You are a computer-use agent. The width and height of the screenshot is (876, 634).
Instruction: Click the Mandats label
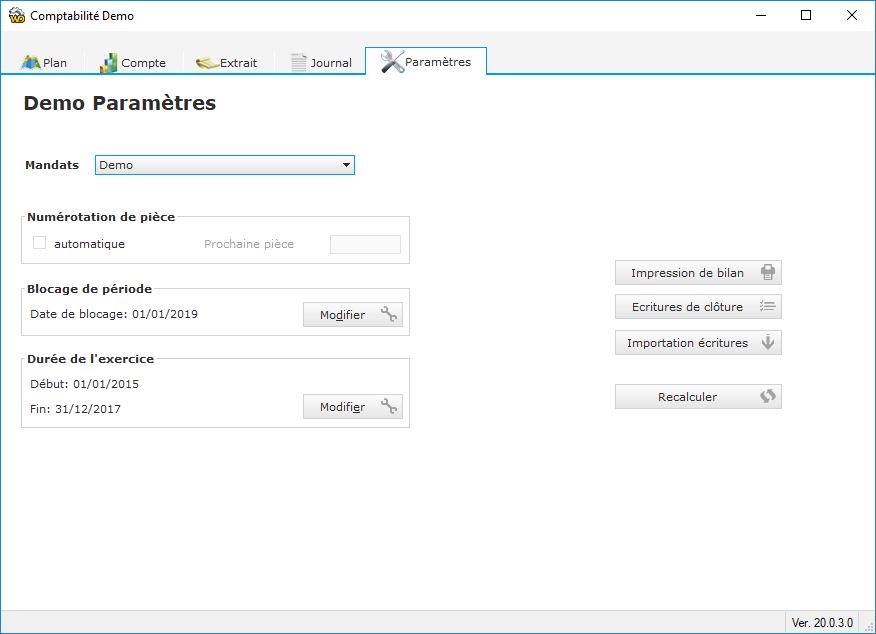point(52,165)
